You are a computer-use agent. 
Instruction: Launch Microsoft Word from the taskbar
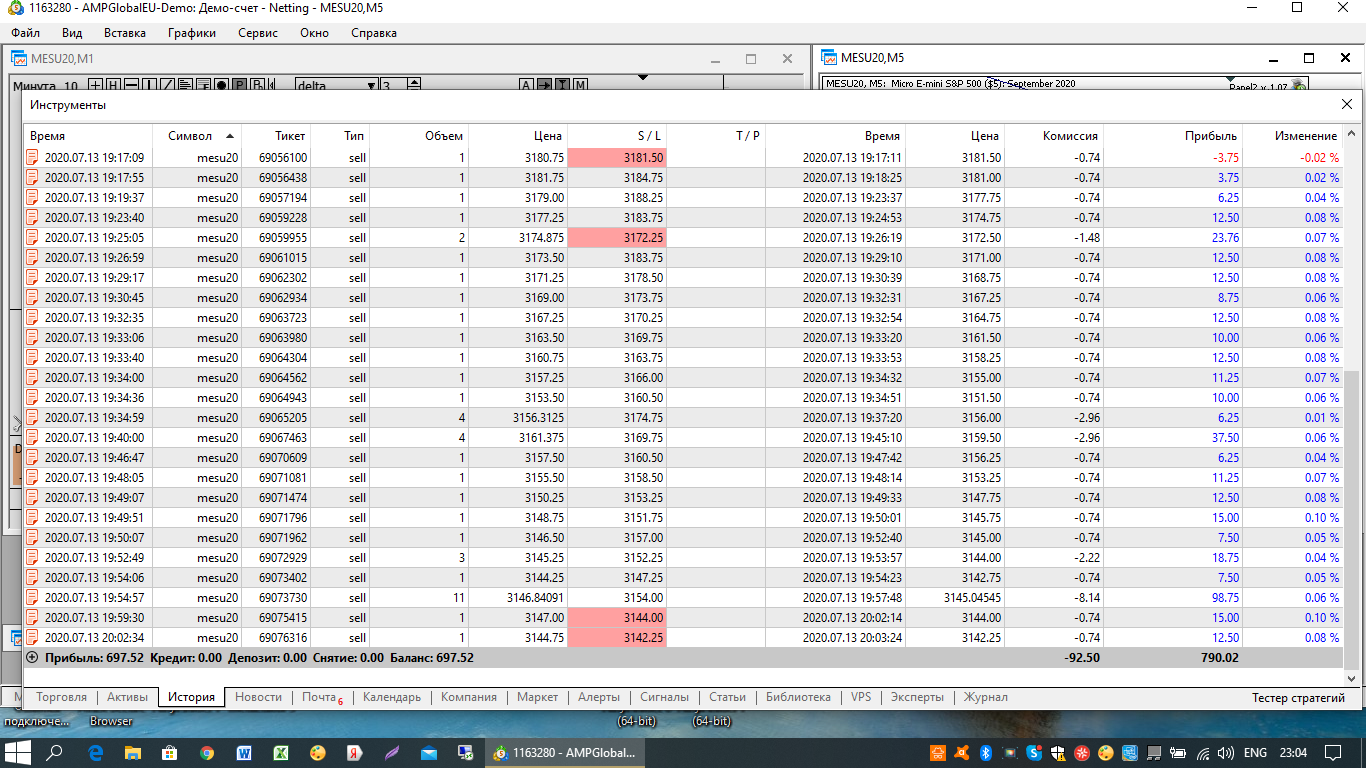coord(244,753)
